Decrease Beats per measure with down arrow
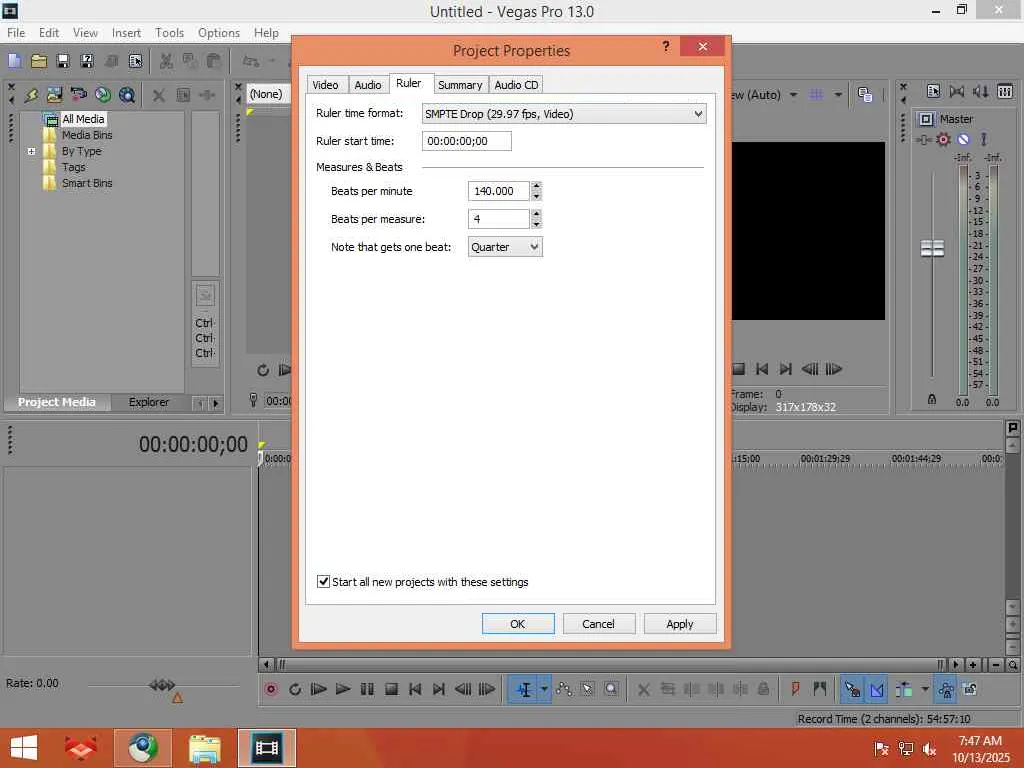 tap(536, 224)
